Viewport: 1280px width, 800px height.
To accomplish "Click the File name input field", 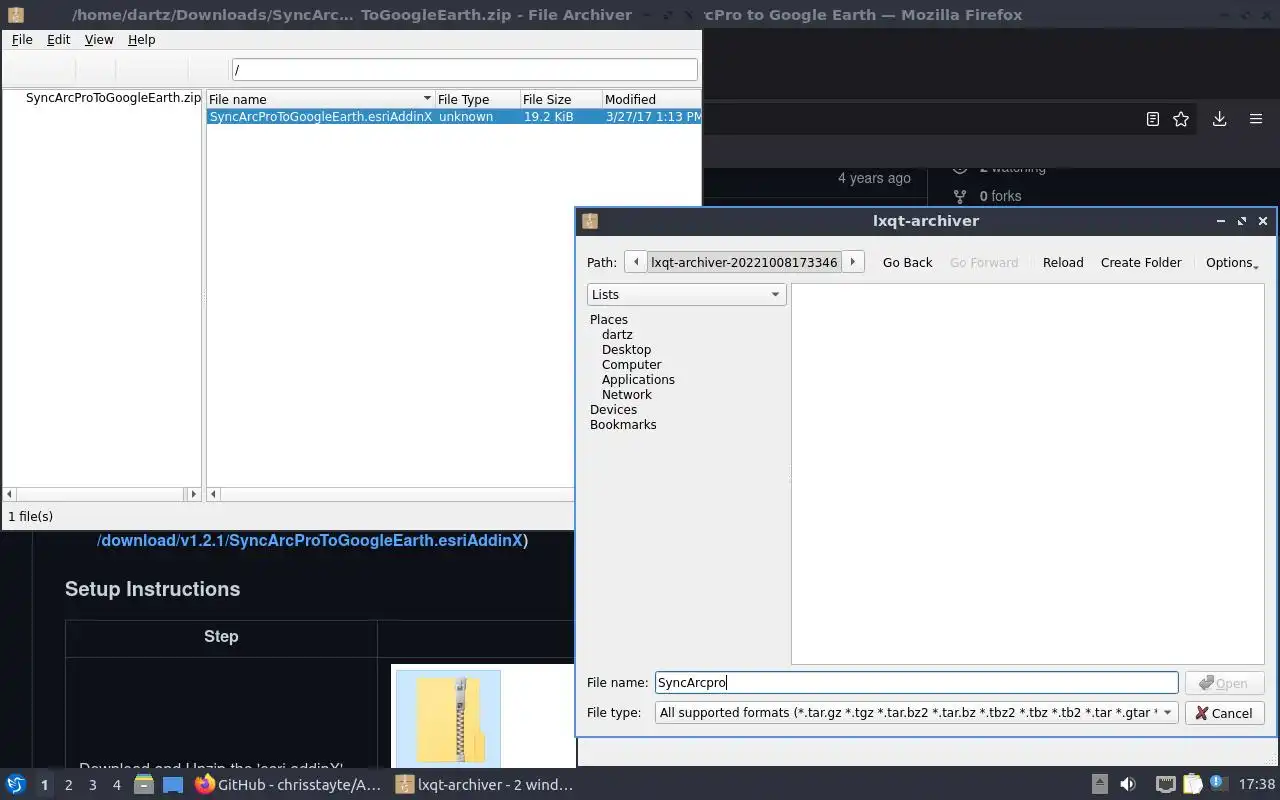I will coord(916,682).
